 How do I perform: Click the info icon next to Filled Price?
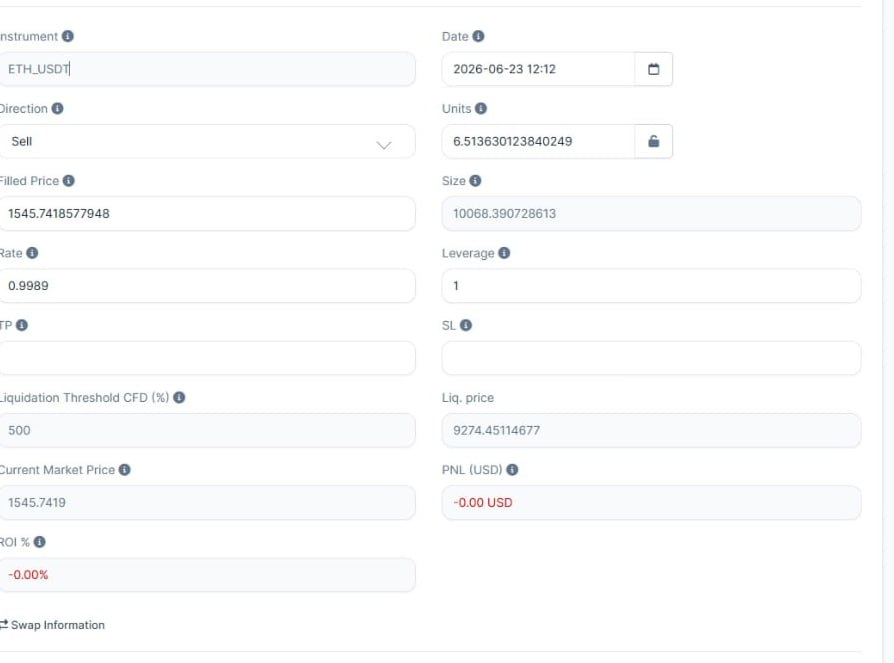tap(68, 181)
